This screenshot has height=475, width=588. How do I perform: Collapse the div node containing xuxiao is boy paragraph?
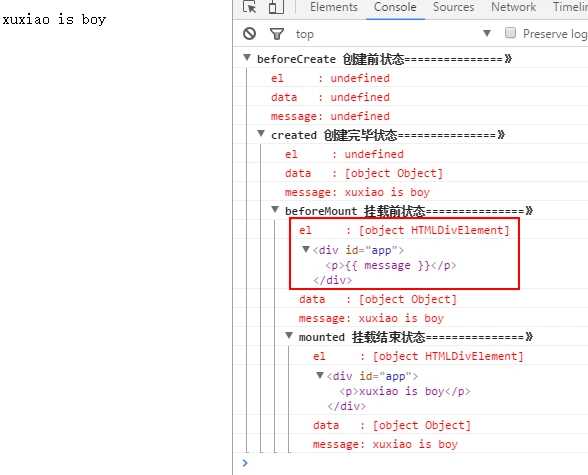coord(320,375)
